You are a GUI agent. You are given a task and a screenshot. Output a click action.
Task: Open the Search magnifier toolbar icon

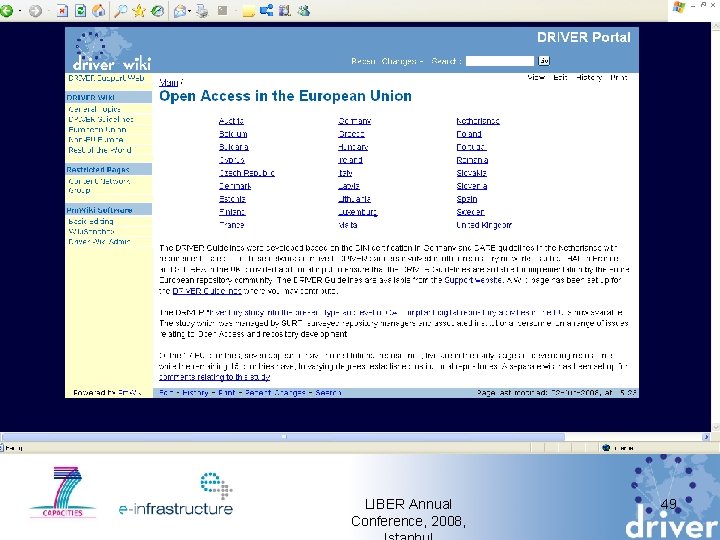coord(120,11)
